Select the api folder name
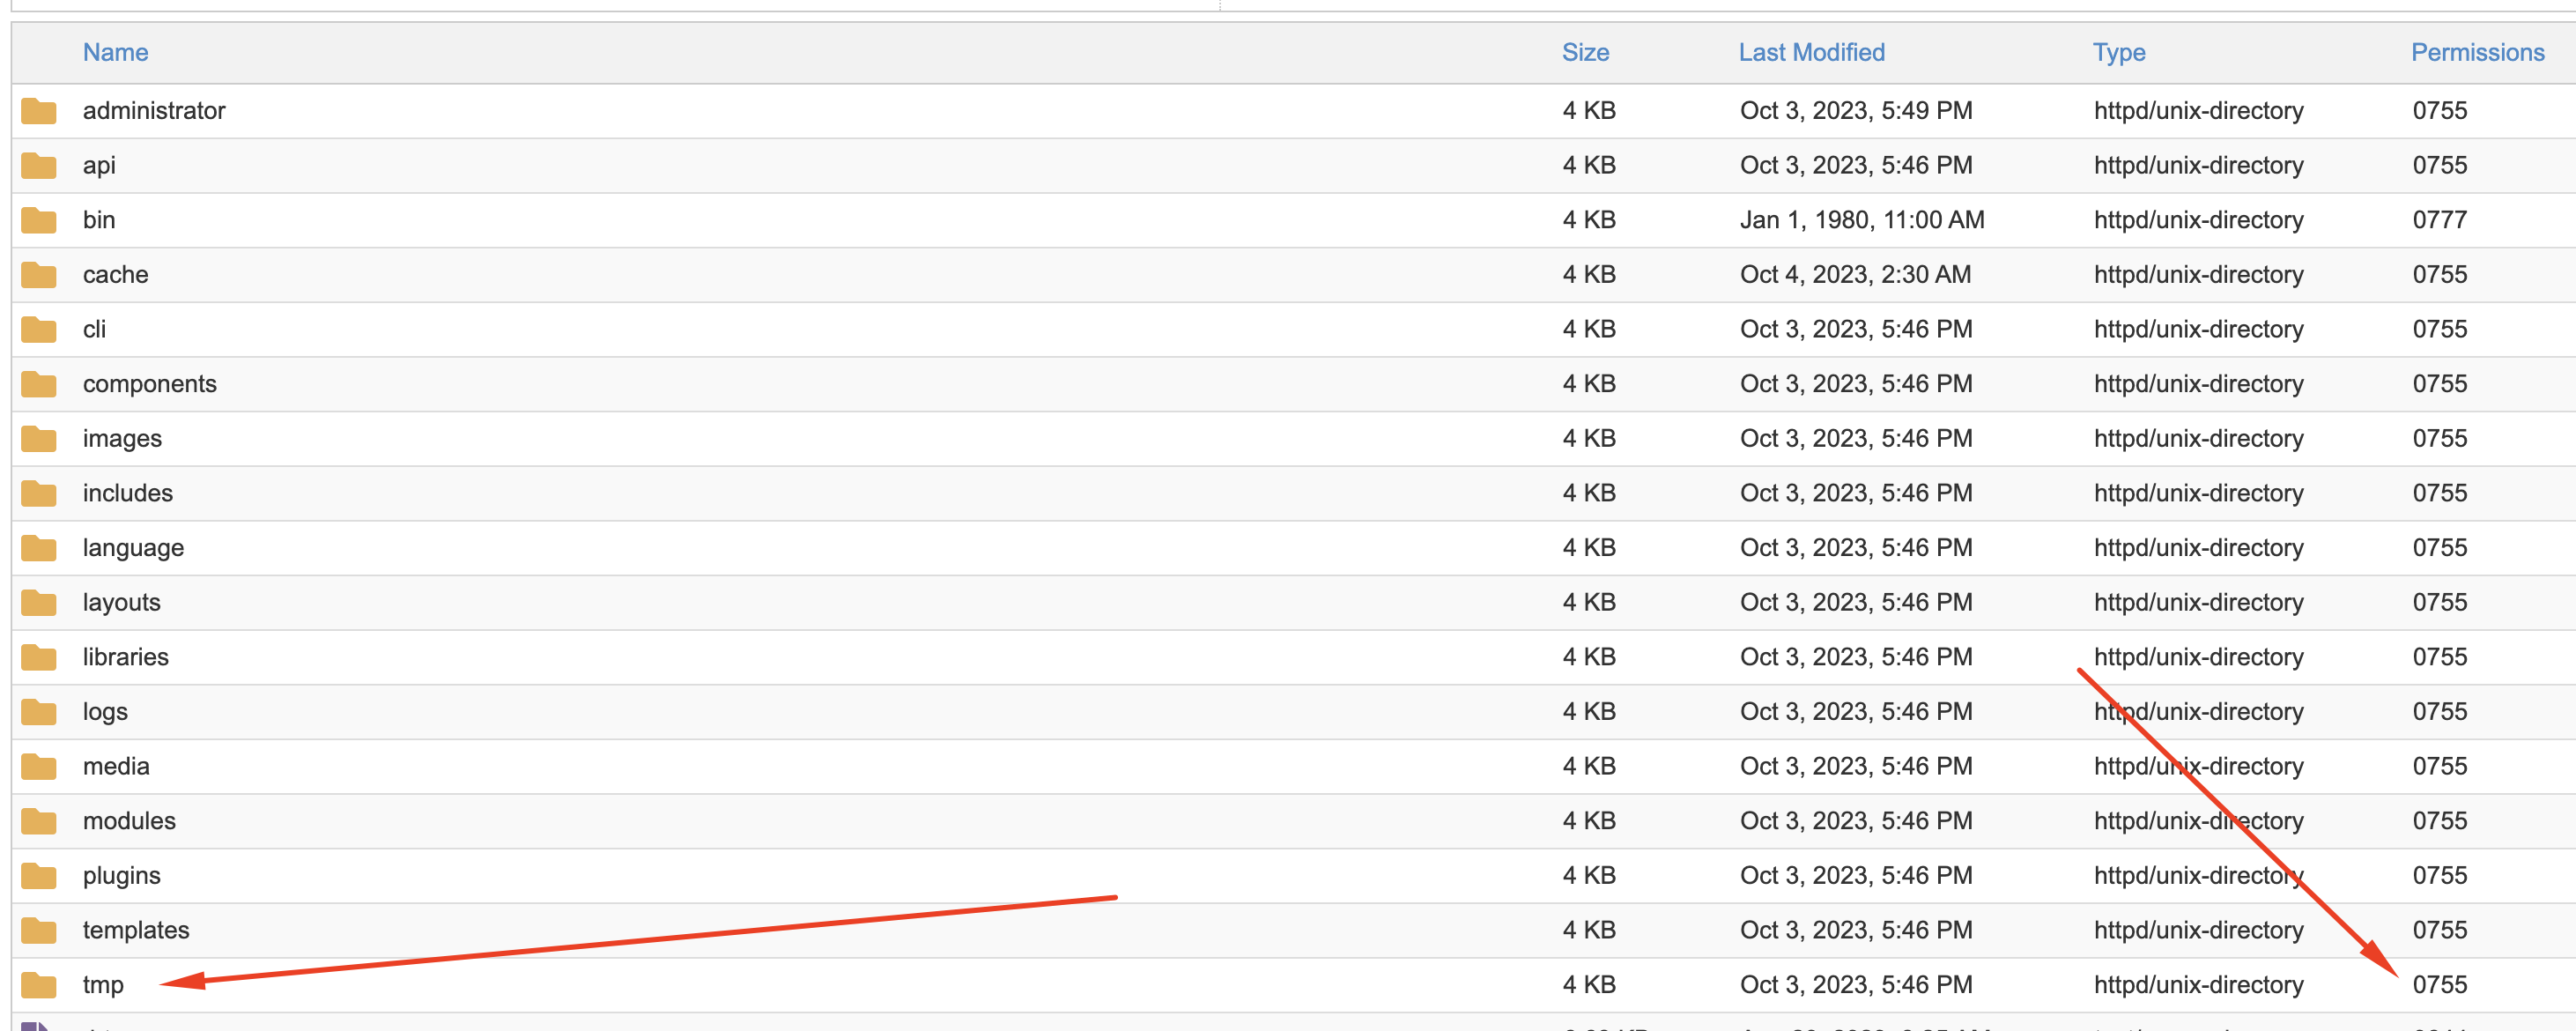The image size is (2576, 1031). 99,165
